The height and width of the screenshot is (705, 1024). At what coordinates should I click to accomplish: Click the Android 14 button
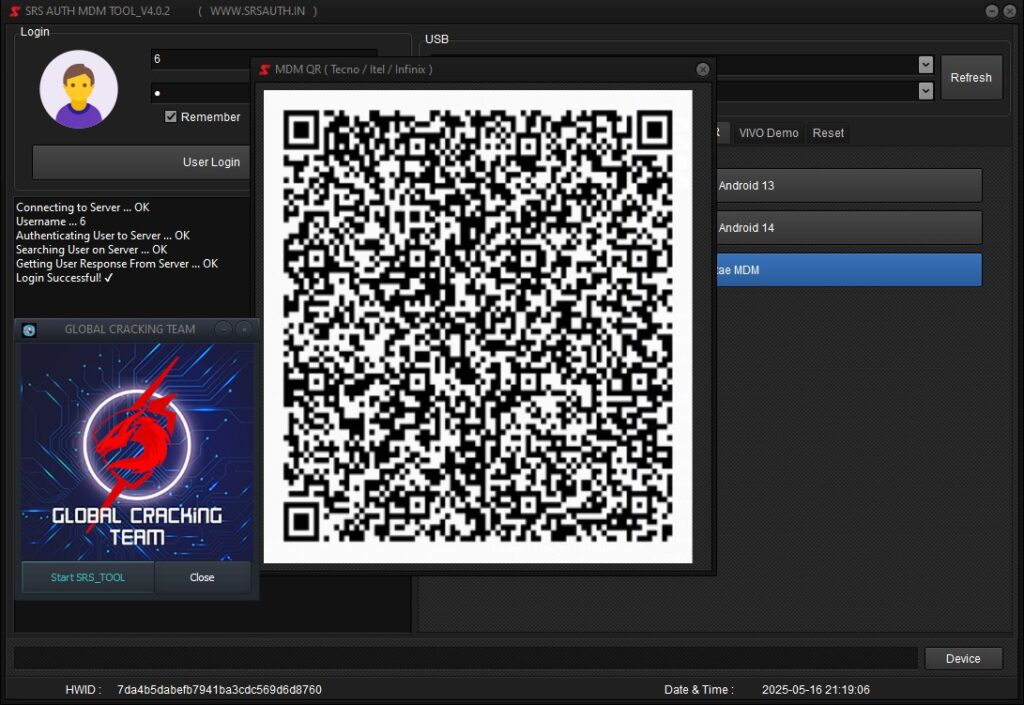click(x=848, y=228)
